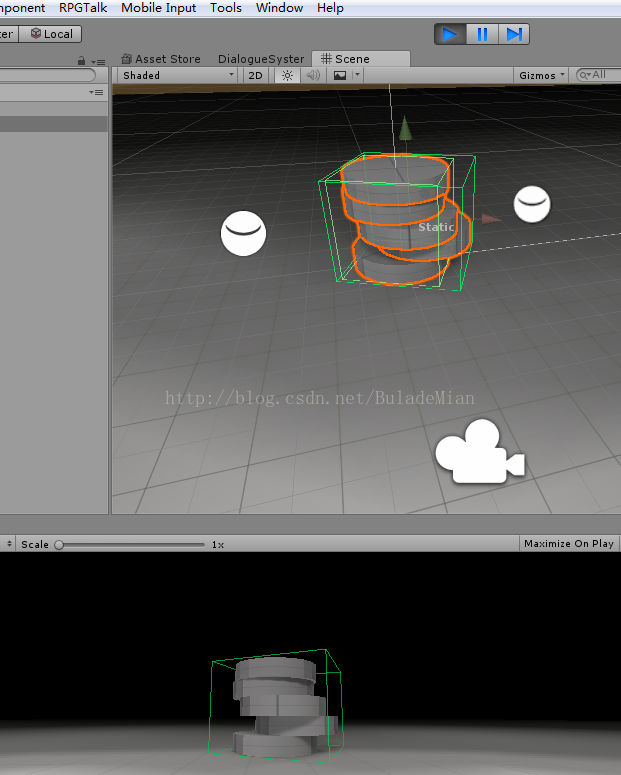
Task: Advance one frame with the Step button
Action: (514, 34)
